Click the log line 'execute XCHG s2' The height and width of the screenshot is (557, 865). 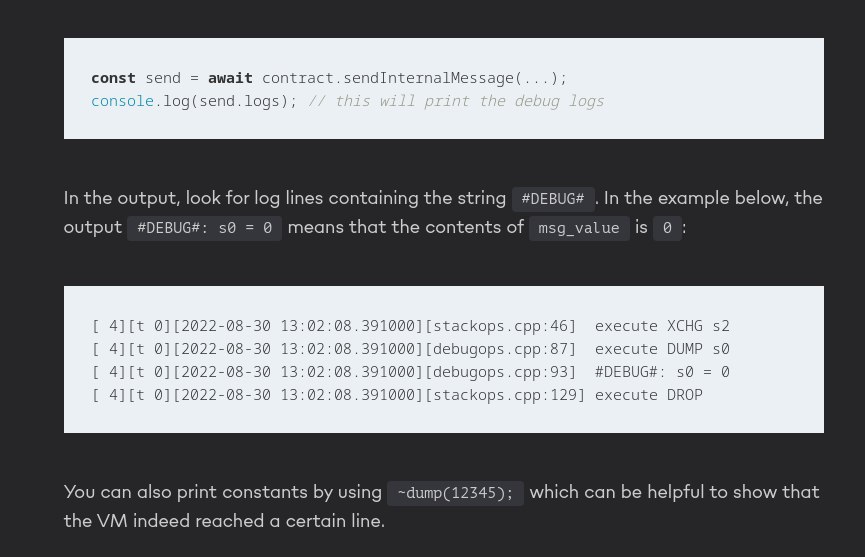(662, 326)
